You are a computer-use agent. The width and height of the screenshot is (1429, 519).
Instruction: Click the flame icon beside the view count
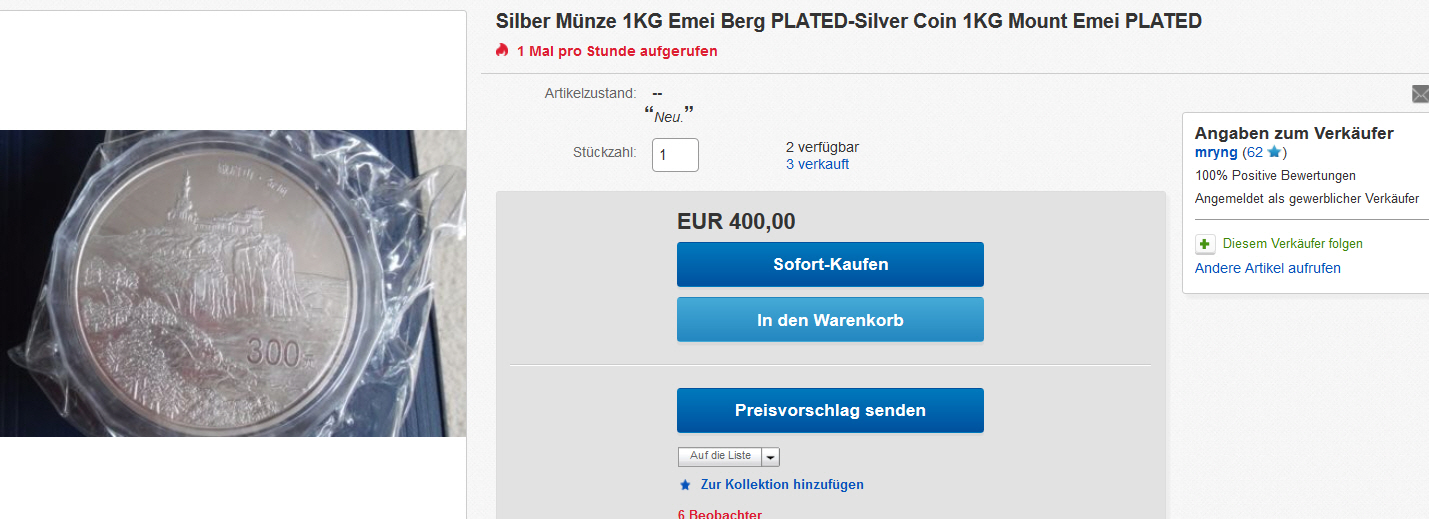point(502,50)
